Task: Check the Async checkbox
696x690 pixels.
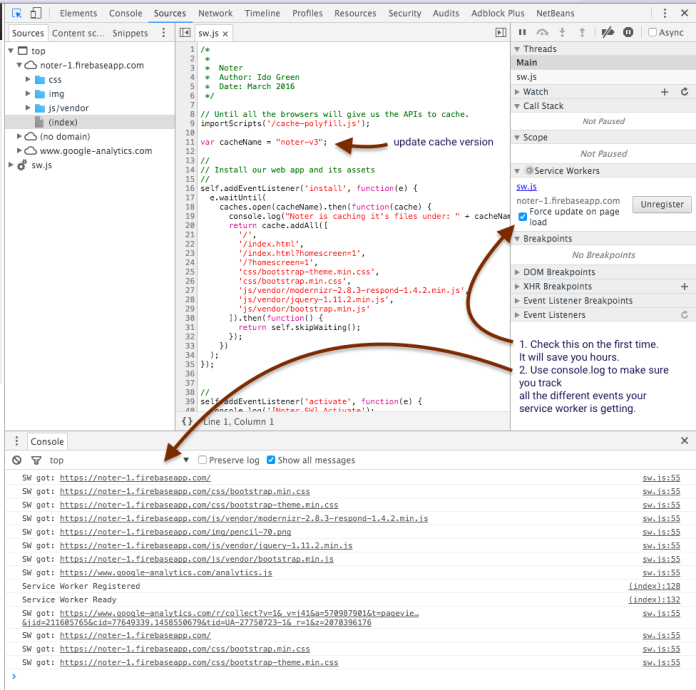Action: click(x=653, y=32)
